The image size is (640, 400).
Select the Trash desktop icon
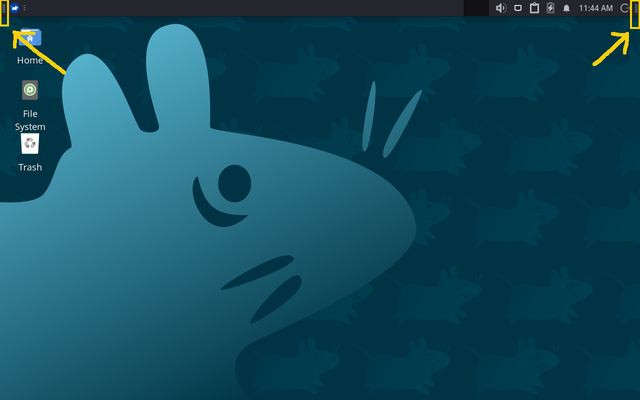30,153
